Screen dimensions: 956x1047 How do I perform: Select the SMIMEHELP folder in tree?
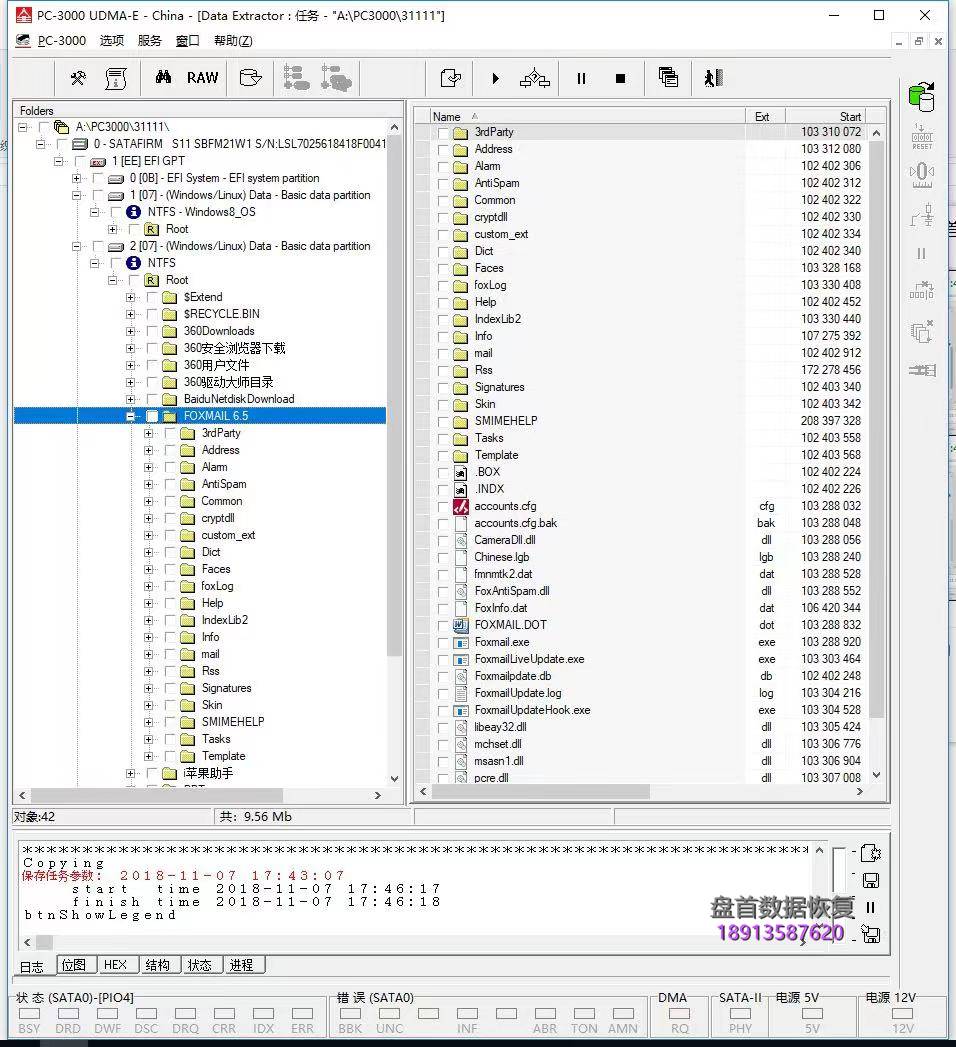coord(233,722)
